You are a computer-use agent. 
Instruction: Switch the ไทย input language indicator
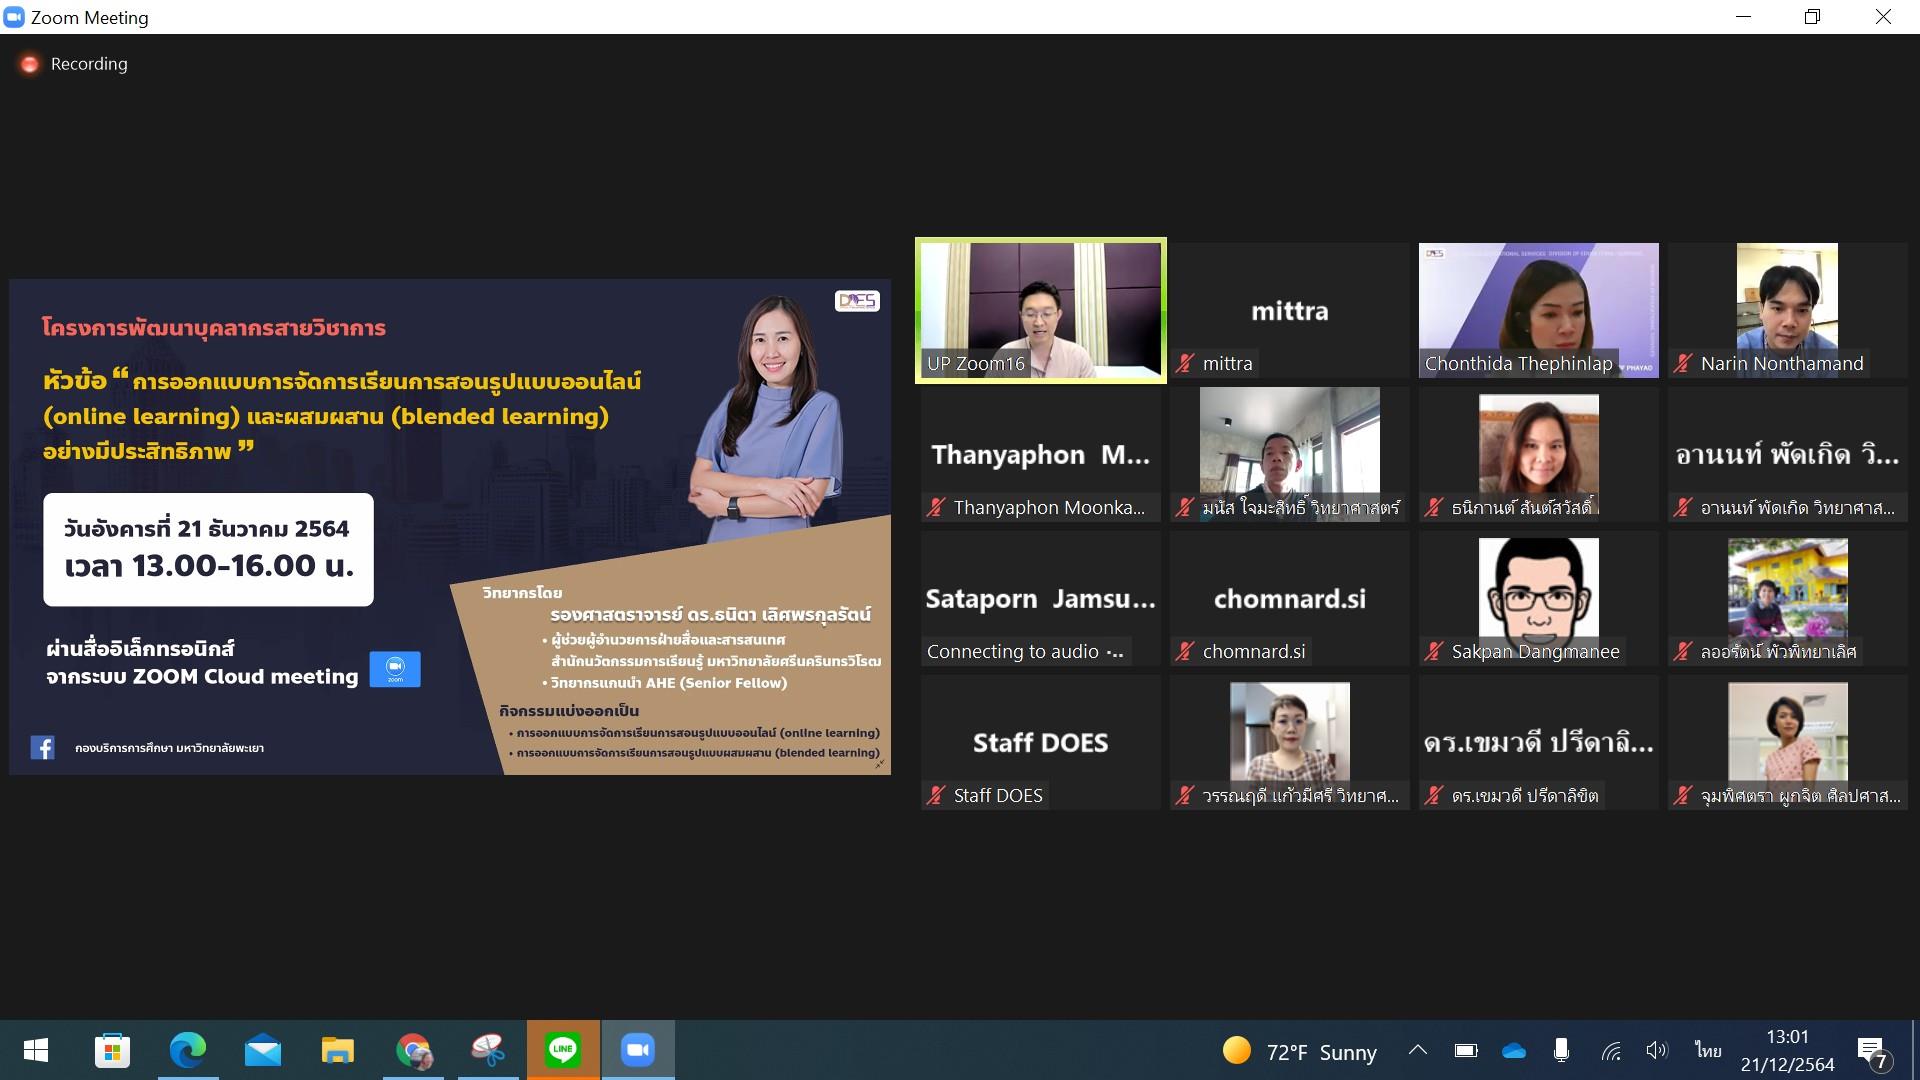1708,1050
